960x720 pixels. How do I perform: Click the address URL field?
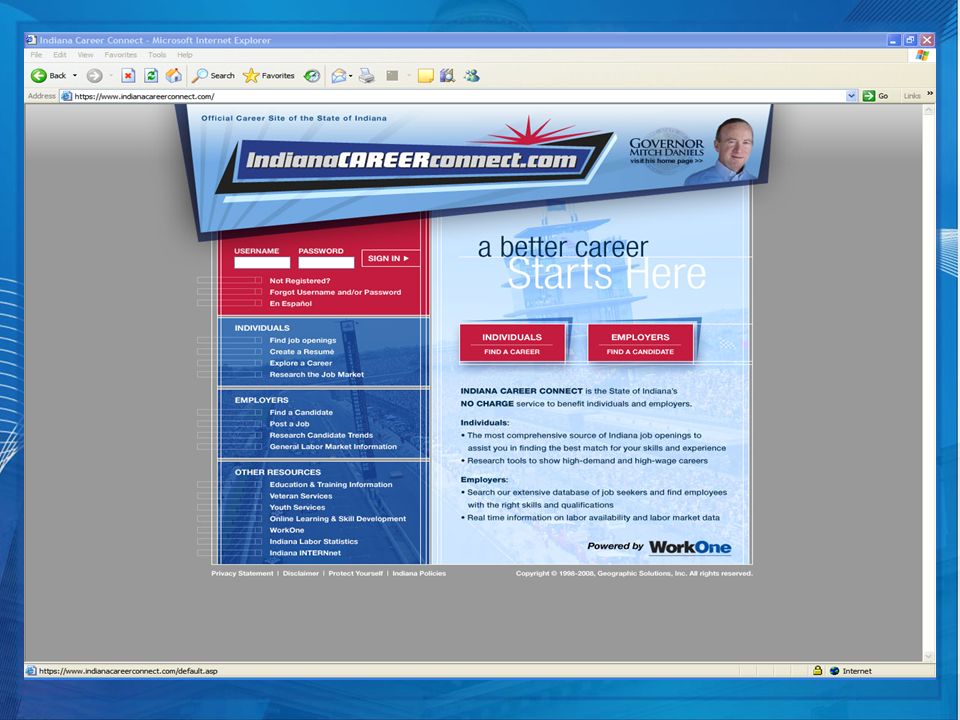coord(459,96)
